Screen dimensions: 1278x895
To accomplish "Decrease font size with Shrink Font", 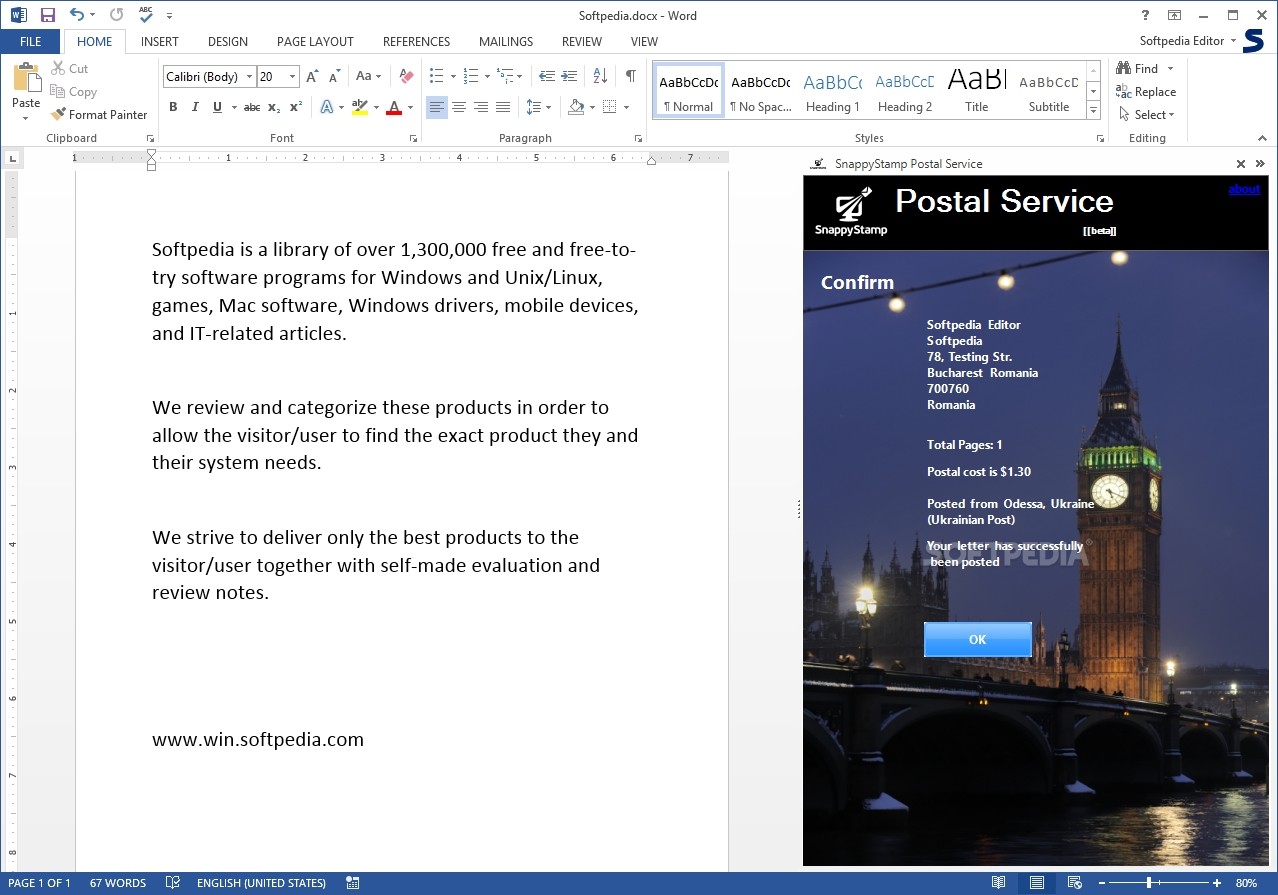I will click(x=334, y=76).
